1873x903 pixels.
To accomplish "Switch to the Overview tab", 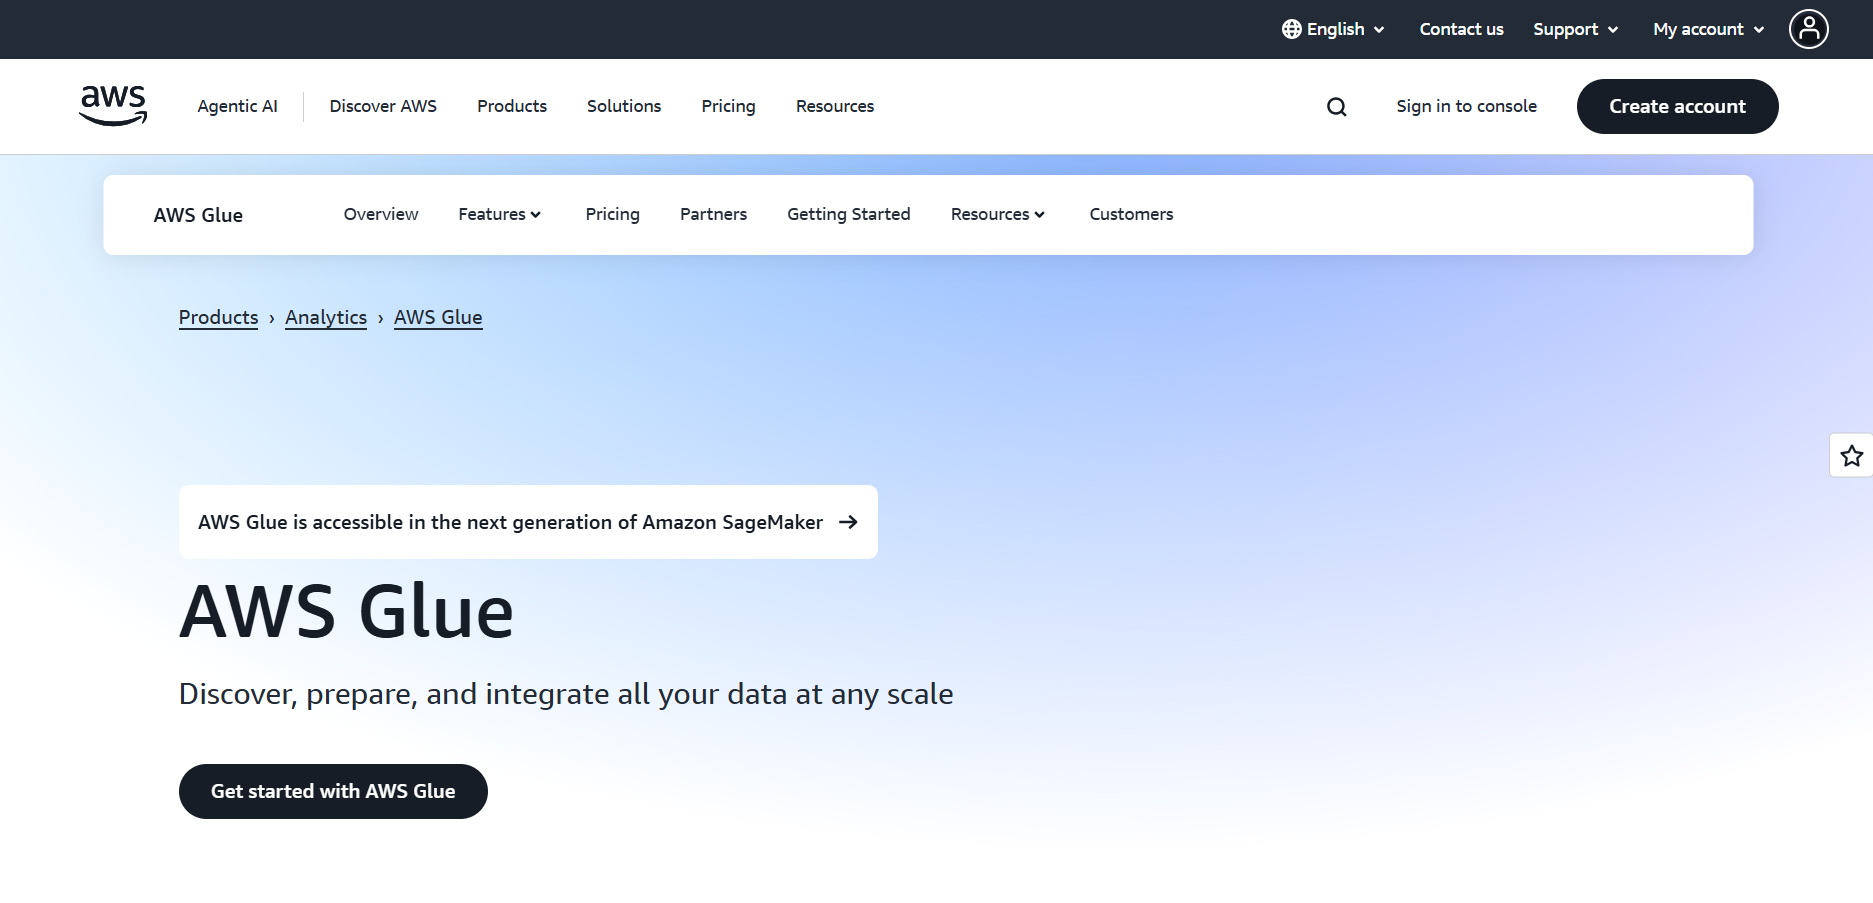I will coord(380,214).
